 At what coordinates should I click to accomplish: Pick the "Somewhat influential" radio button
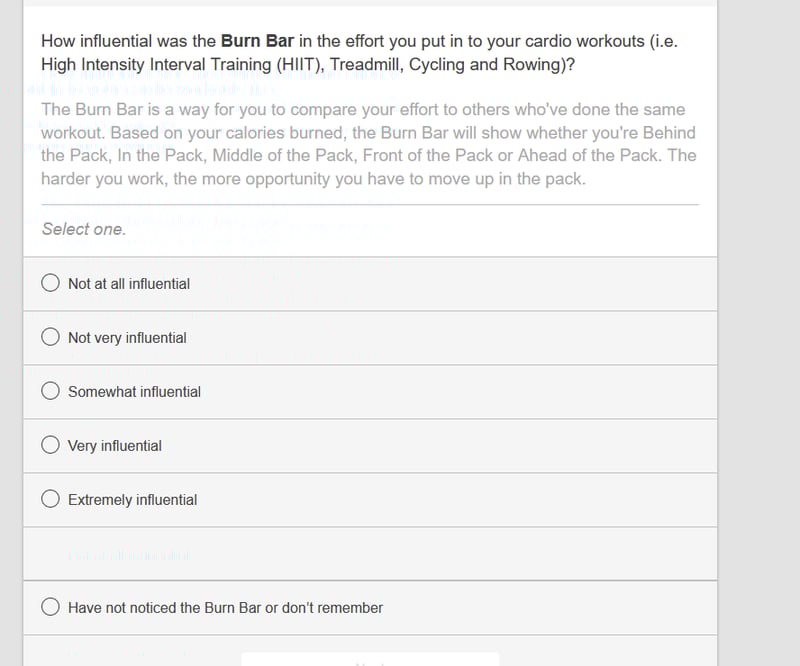point(51,391)
